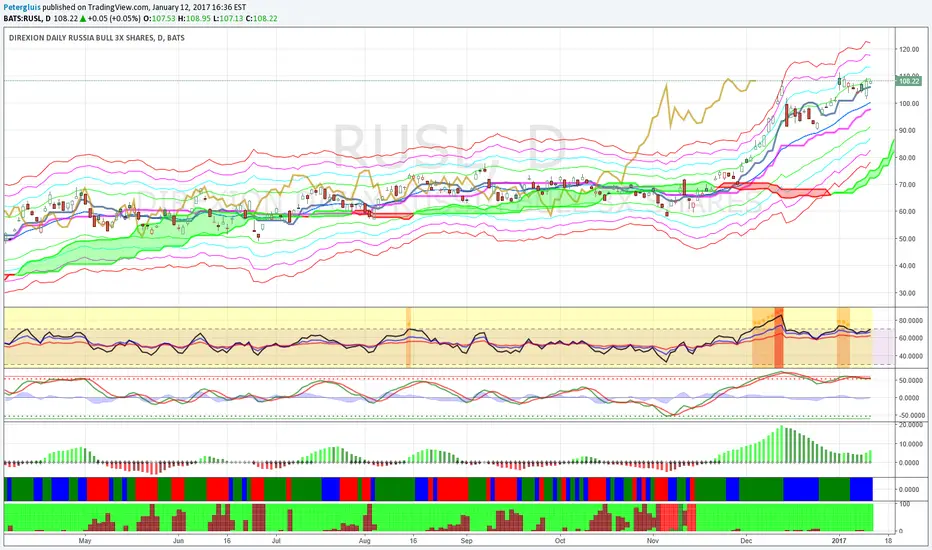
Task: Click the Dec label on the time axis
Action: [746, 541]
